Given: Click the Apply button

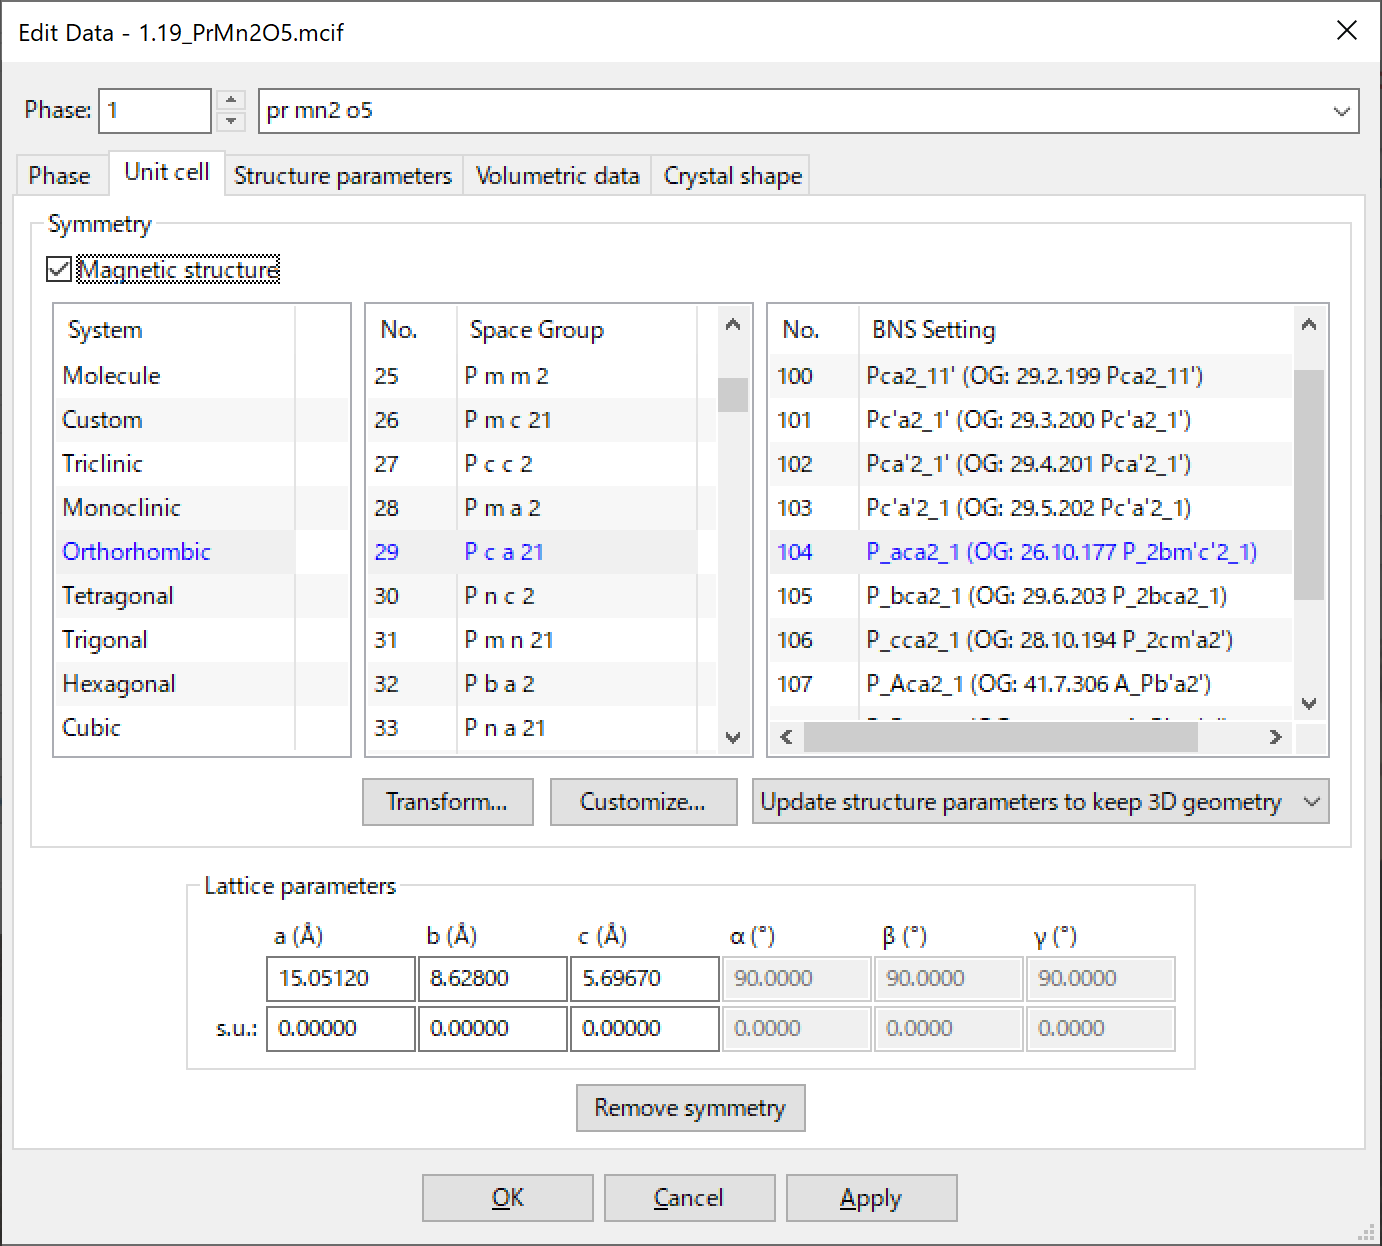Looking at the screenshot, I should pos(871,1198).
